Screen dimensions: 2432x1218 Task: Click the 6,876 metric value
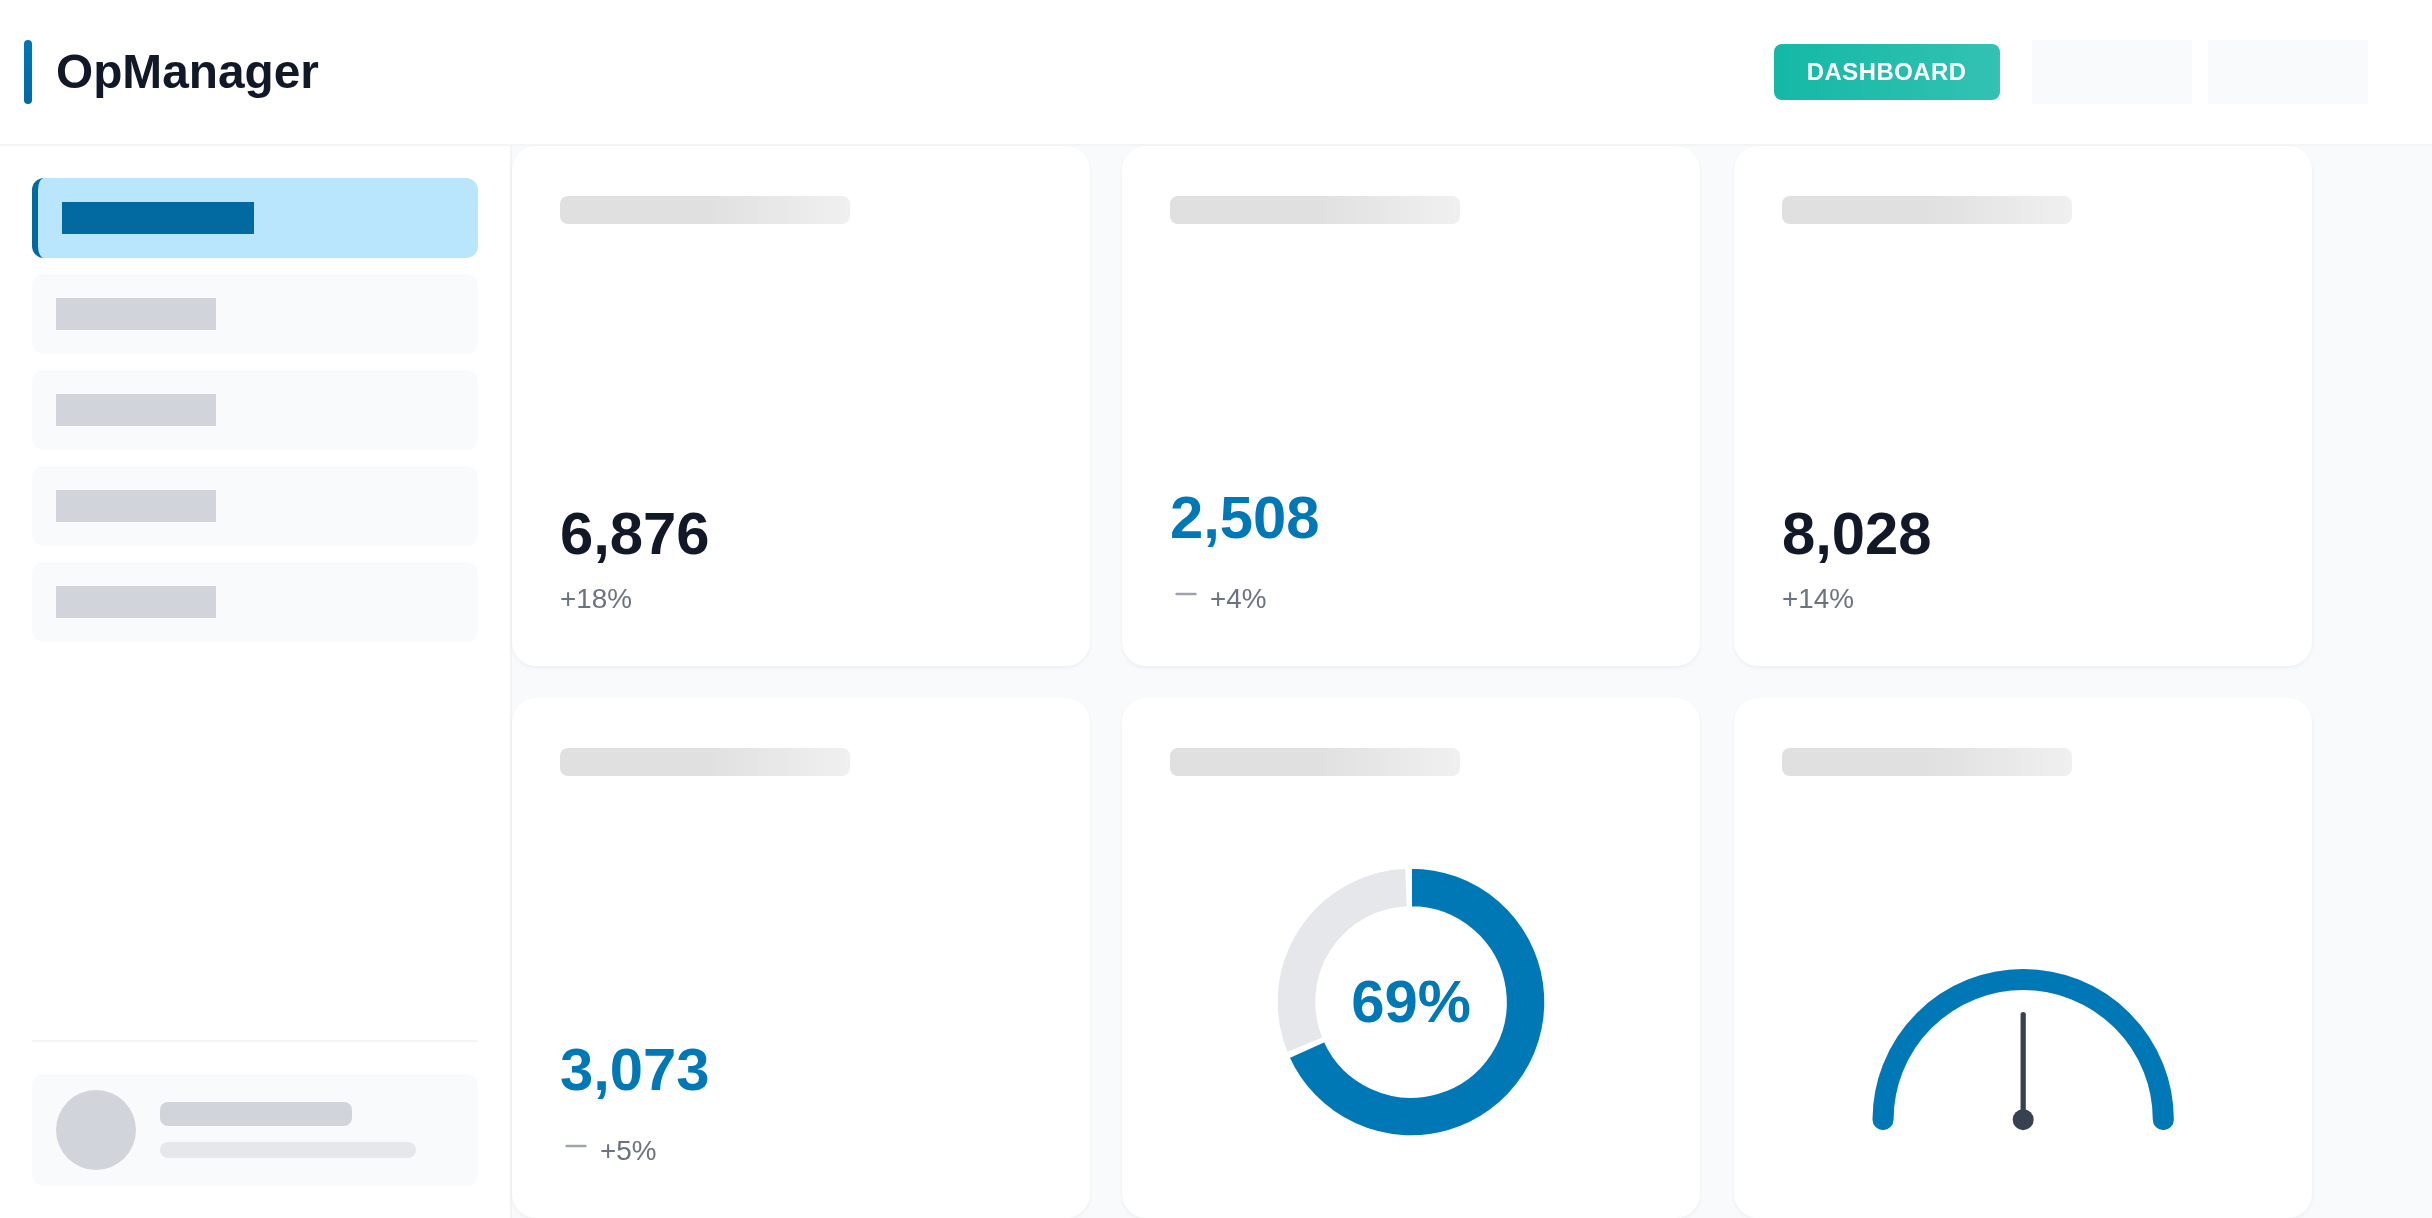coord(634,534)
